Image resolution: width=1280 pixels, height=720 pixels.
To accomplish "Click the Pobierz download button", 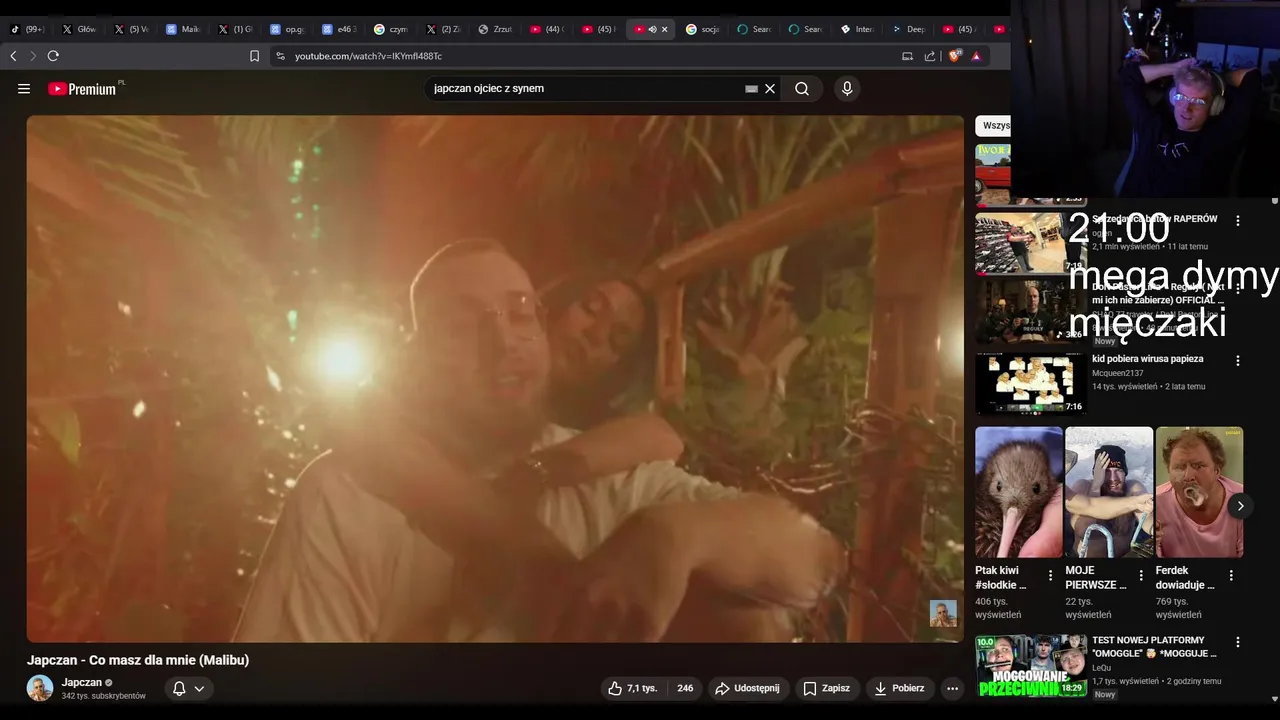I will tap(898, 688).
